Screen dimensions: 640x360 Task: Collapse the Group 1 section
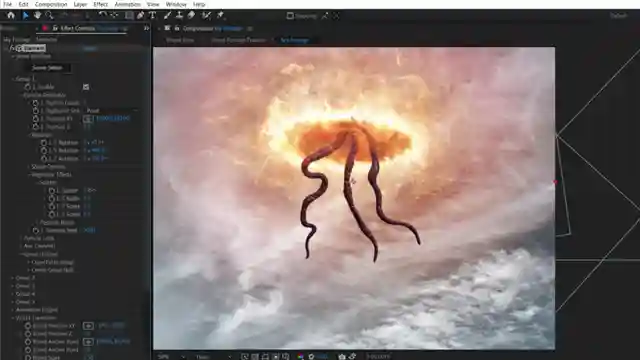(x=13, y=79)
